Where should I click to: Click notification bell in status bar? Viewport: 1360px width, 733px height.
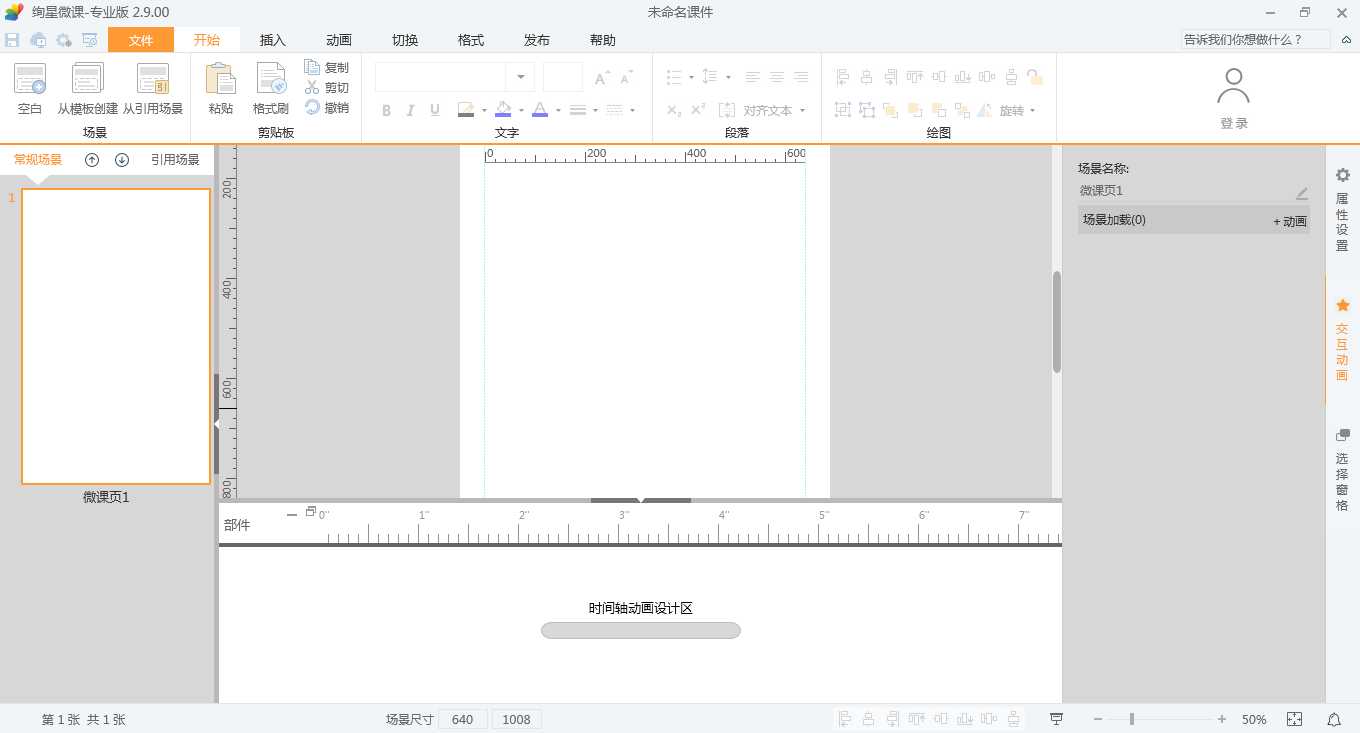click(x=1334, y=719)
